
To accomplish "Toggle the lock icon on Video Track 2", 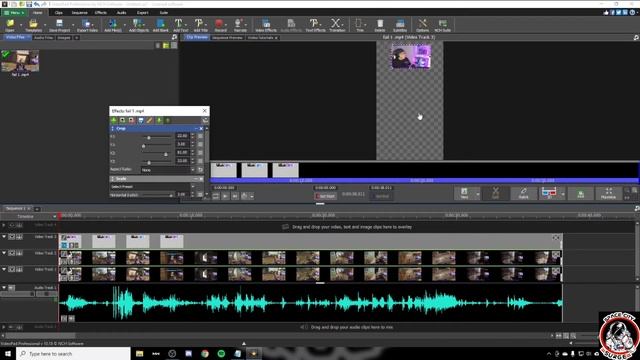I will [19, 253].
